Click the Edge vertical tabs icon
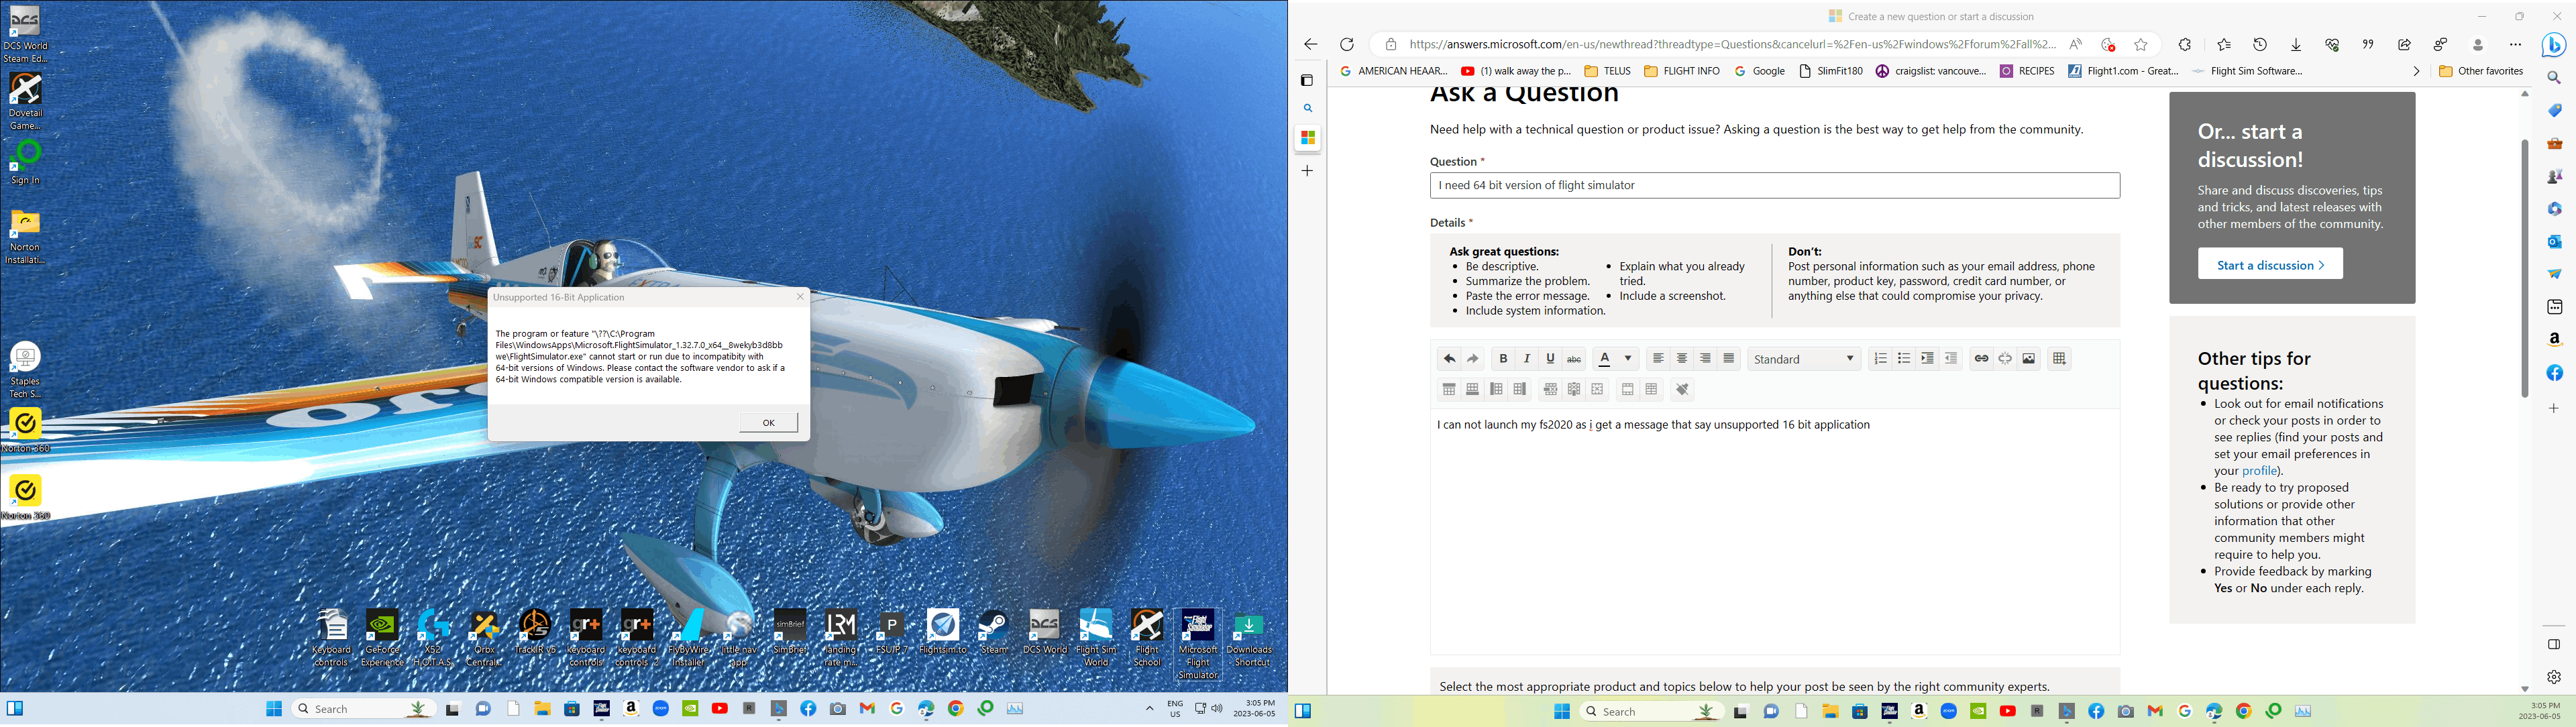This screenshot has height=727, width=2576. pos(1307,80)
